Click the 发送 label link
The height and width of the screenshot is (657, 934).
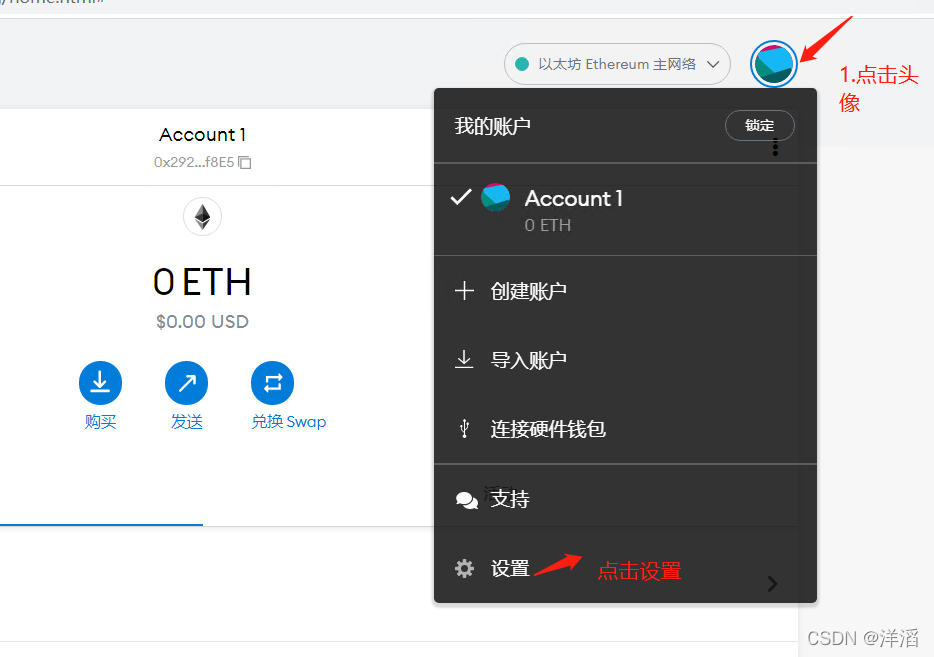(x=186, y=422)
